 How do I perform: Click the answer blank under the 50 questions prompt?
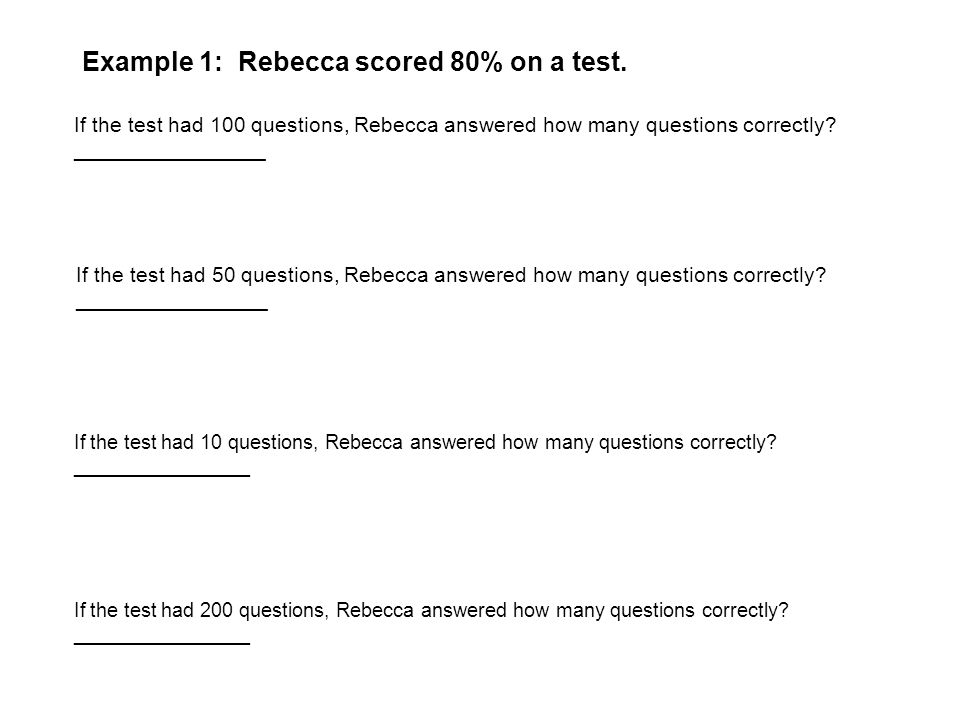pos(172,309)
